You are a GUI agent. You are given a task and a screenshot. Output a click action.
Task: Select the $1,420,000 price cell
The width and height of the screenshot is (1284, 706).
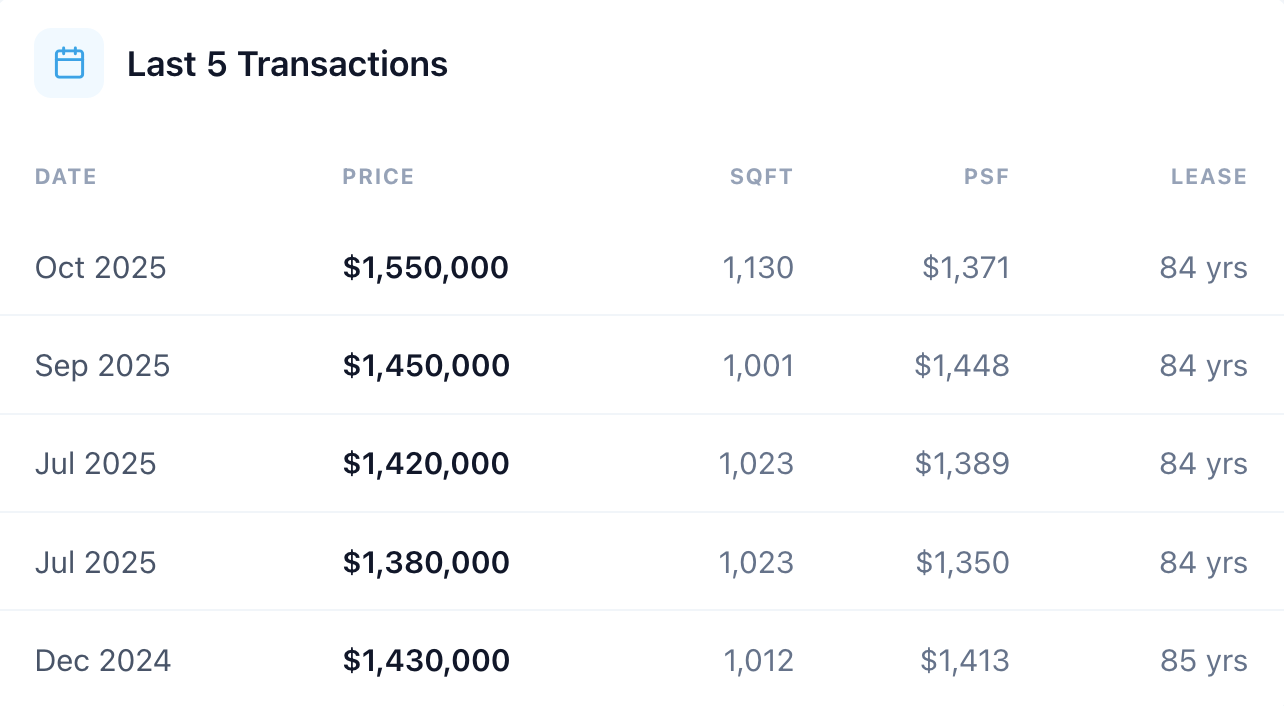426,464
